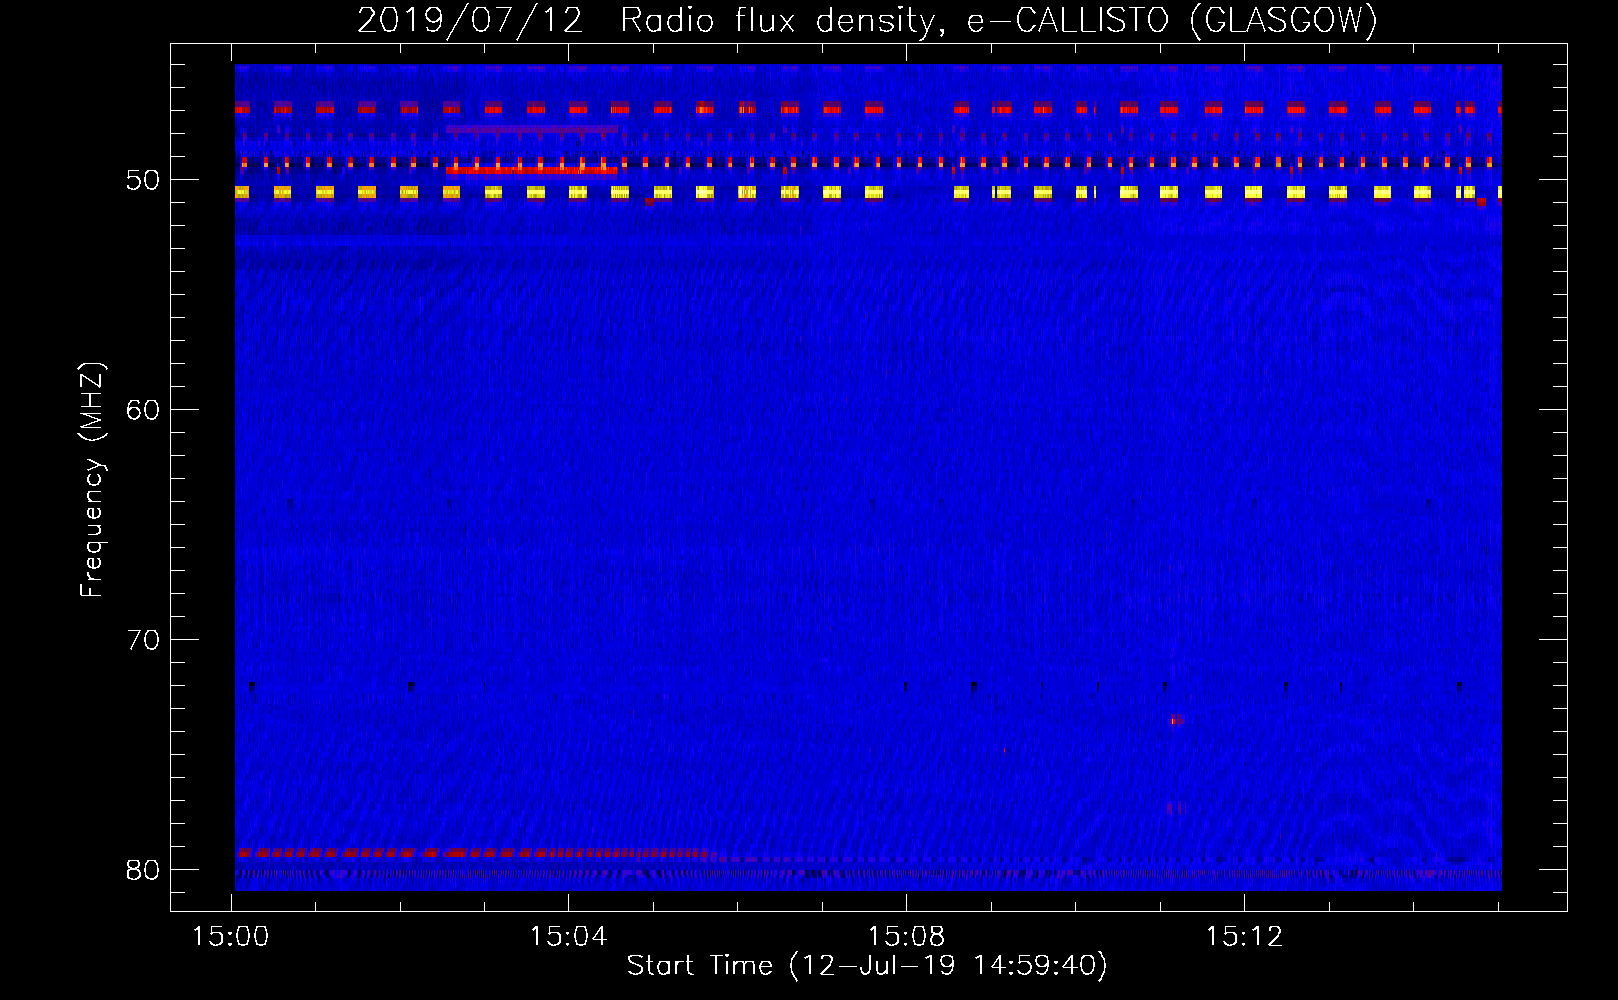1618x1000 pixels.
Task: Click the "Frequency (MHZ)" axis label
Action: coord(92,480)
